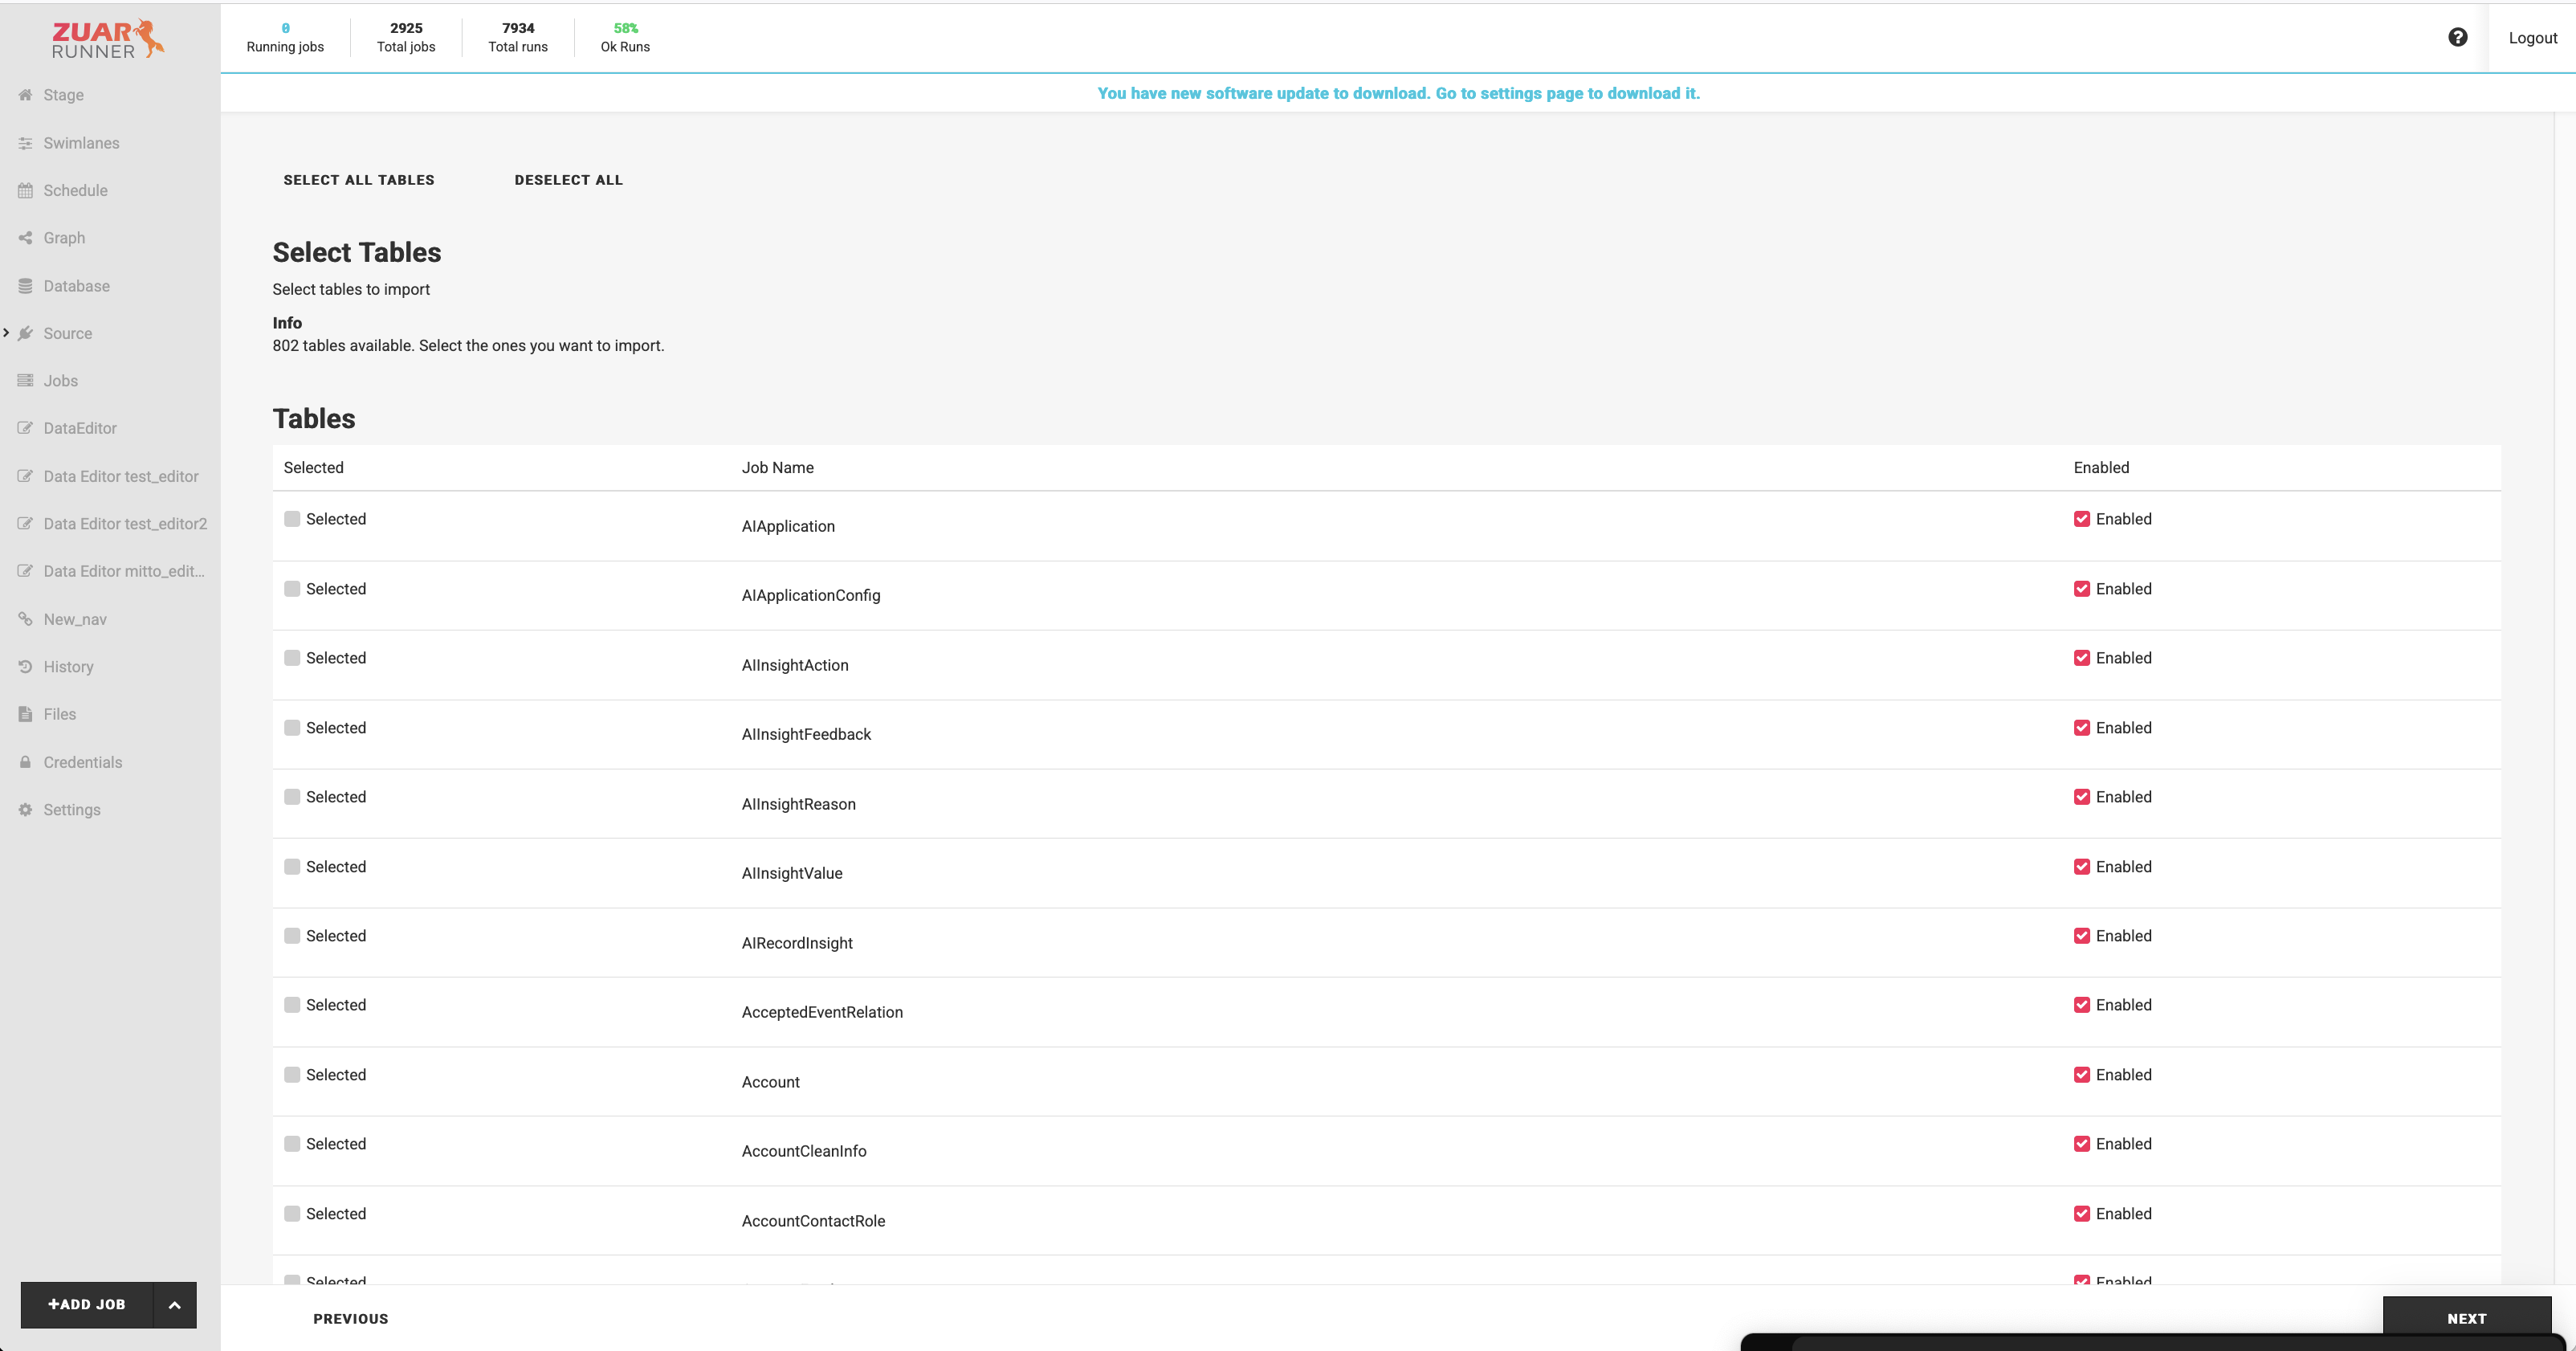Click the DataEditor pencil icon
The image size is (2576, 1351).
click(x=25, y=428)
